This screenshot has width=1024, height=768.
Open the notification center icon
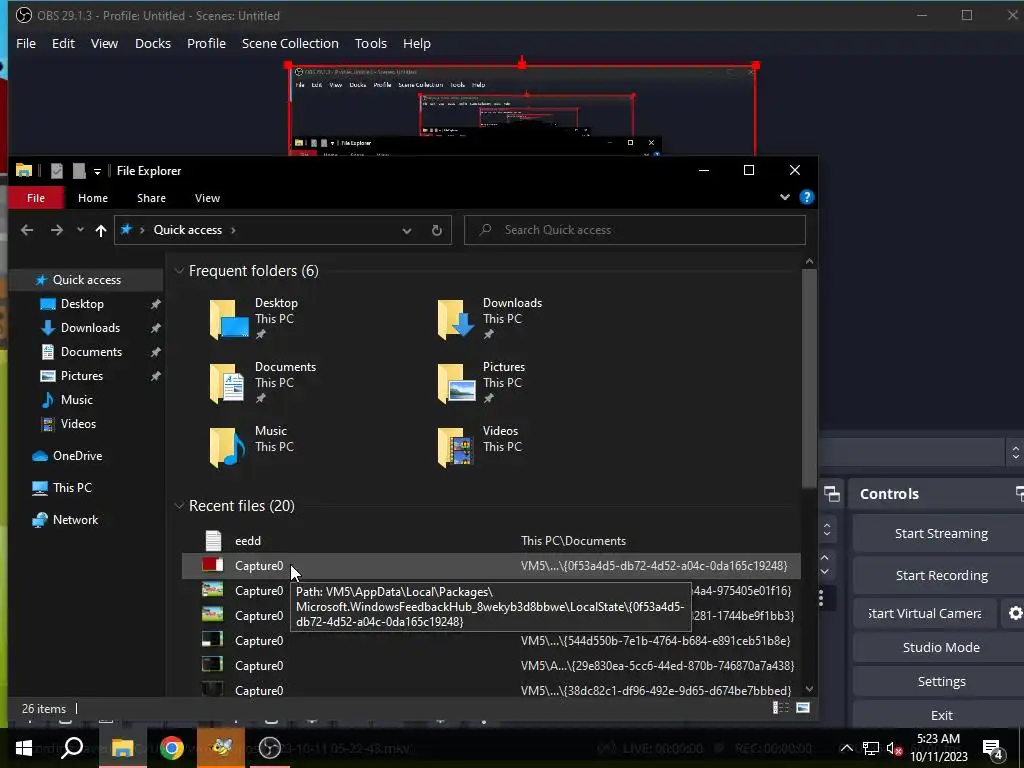(993, 749)
